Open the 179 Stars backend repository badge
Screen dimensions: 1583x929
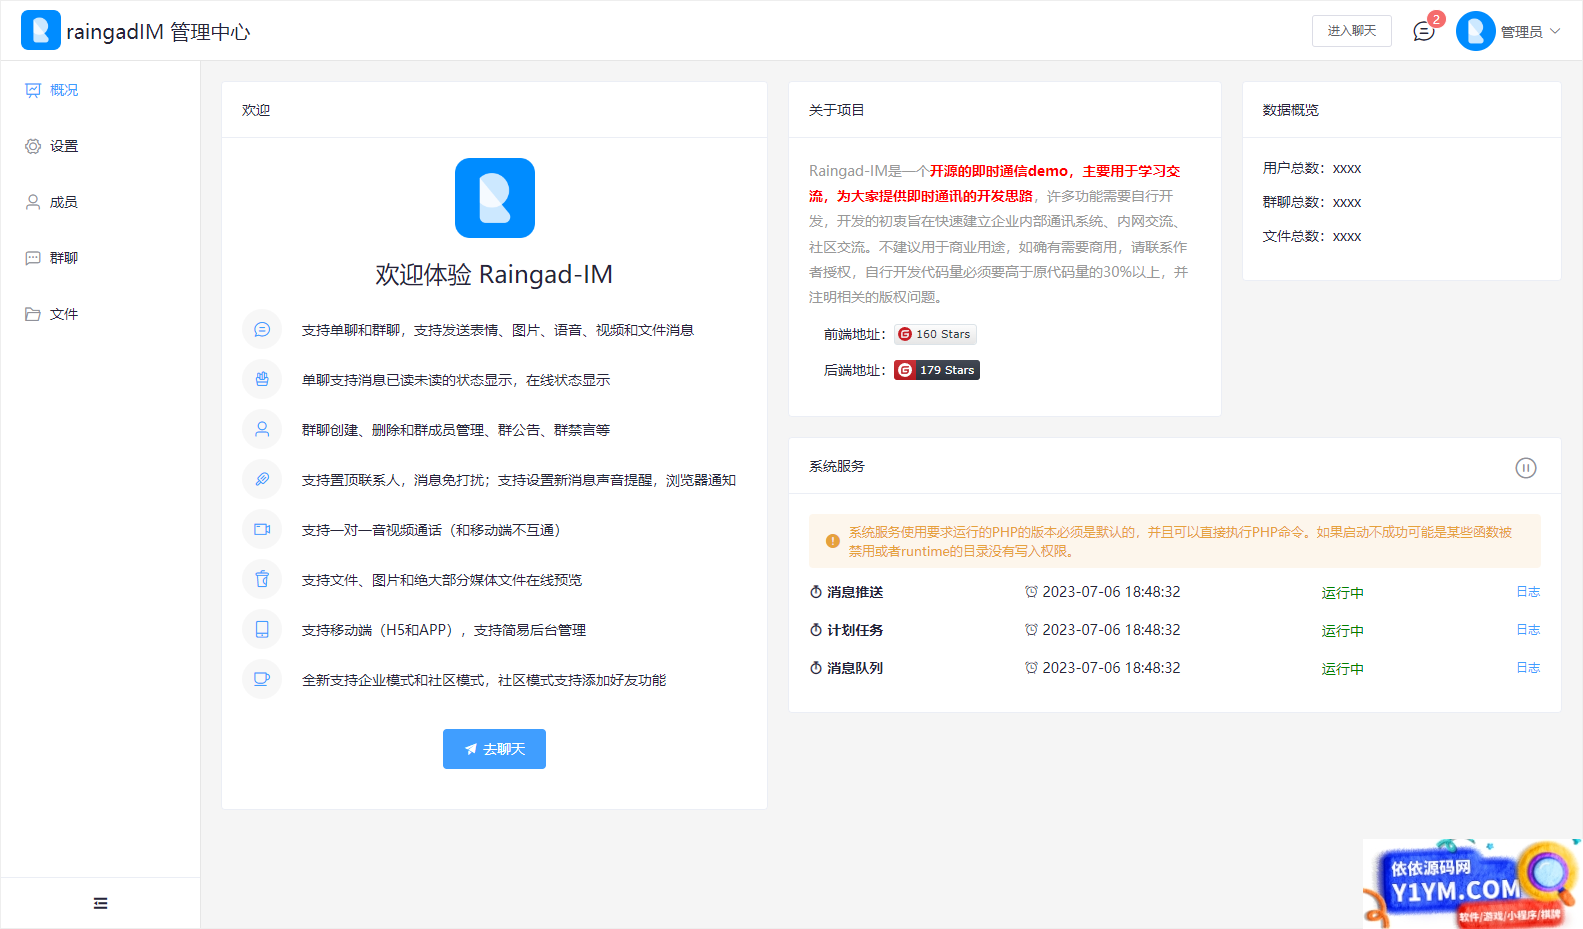(937, 370)
